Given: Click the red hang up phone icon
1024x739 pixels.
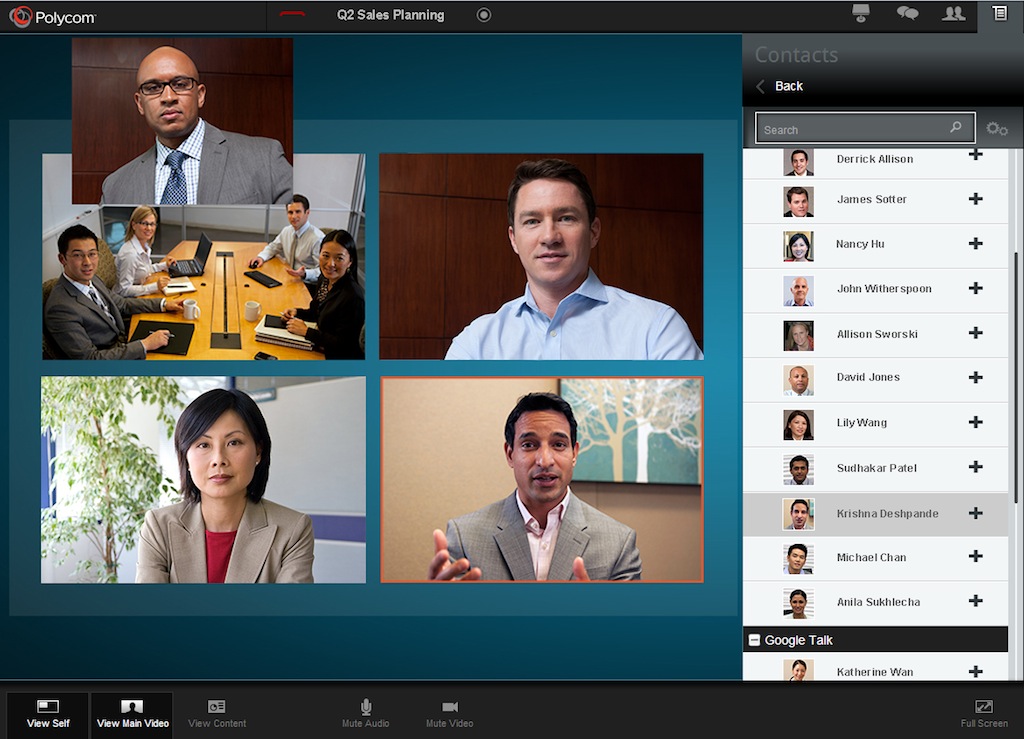Looking at the screenshot, I should pyautogui.click(x=292, y=15).
